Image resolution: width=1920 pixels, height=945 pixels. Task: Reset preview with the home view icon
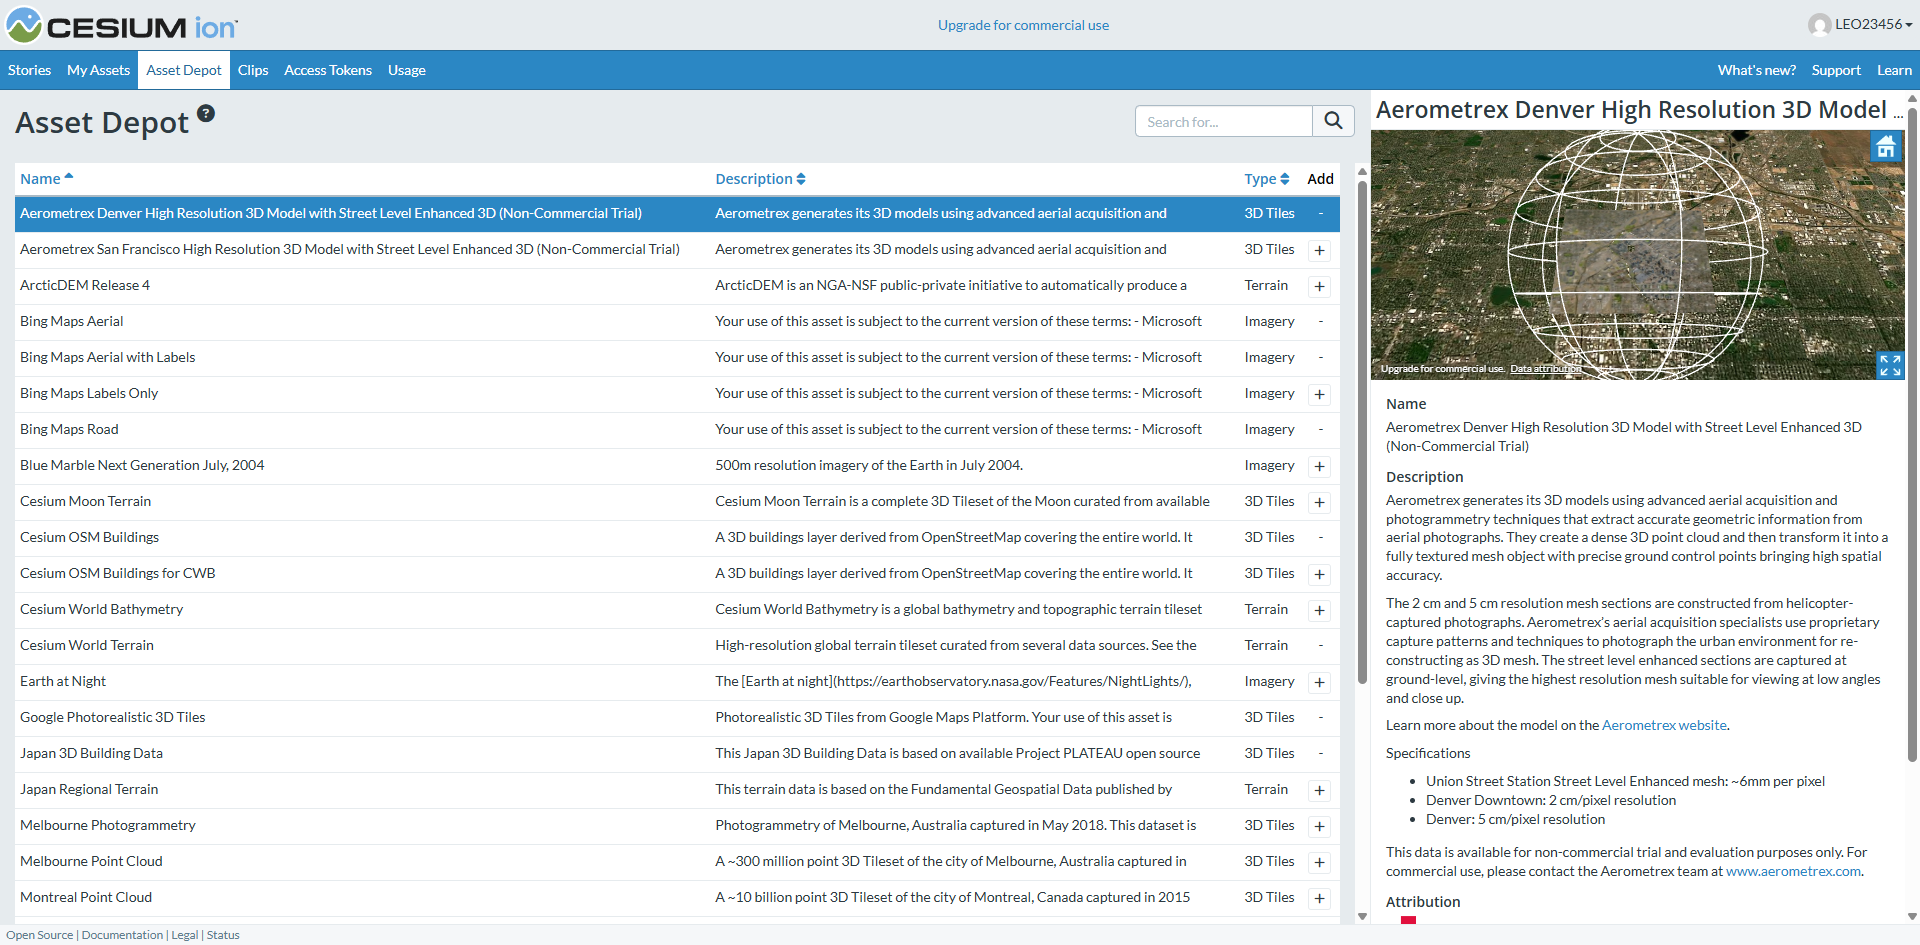[x=1886, y=147]
